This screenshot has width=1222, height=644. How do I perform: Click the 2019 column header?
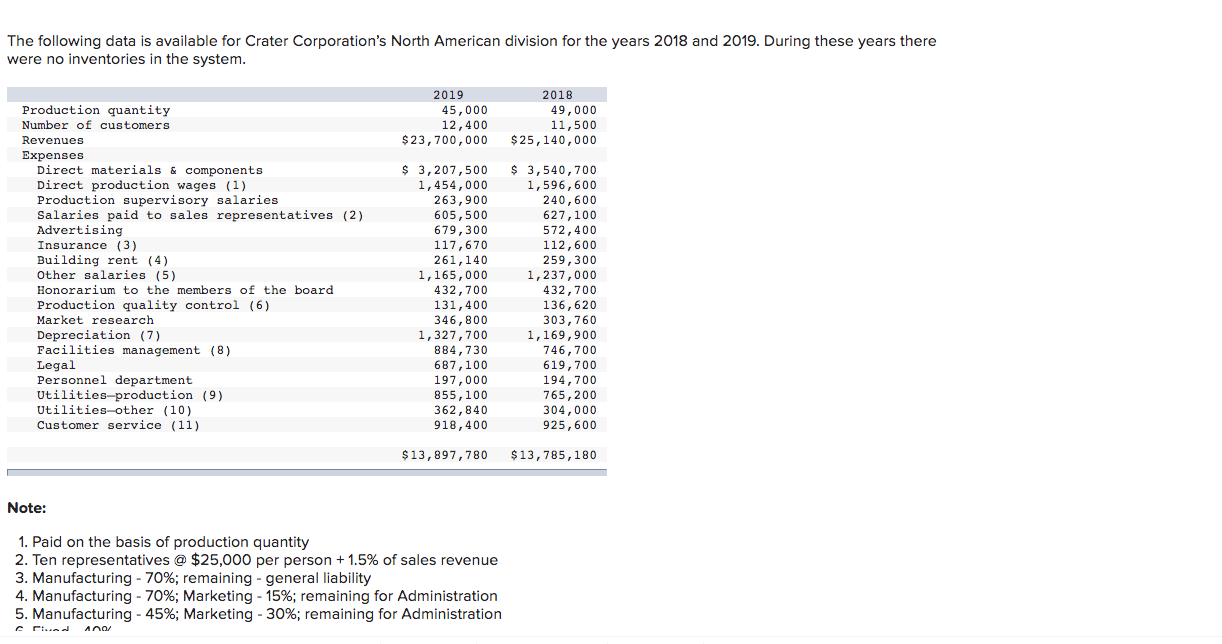tap(448, 95)
